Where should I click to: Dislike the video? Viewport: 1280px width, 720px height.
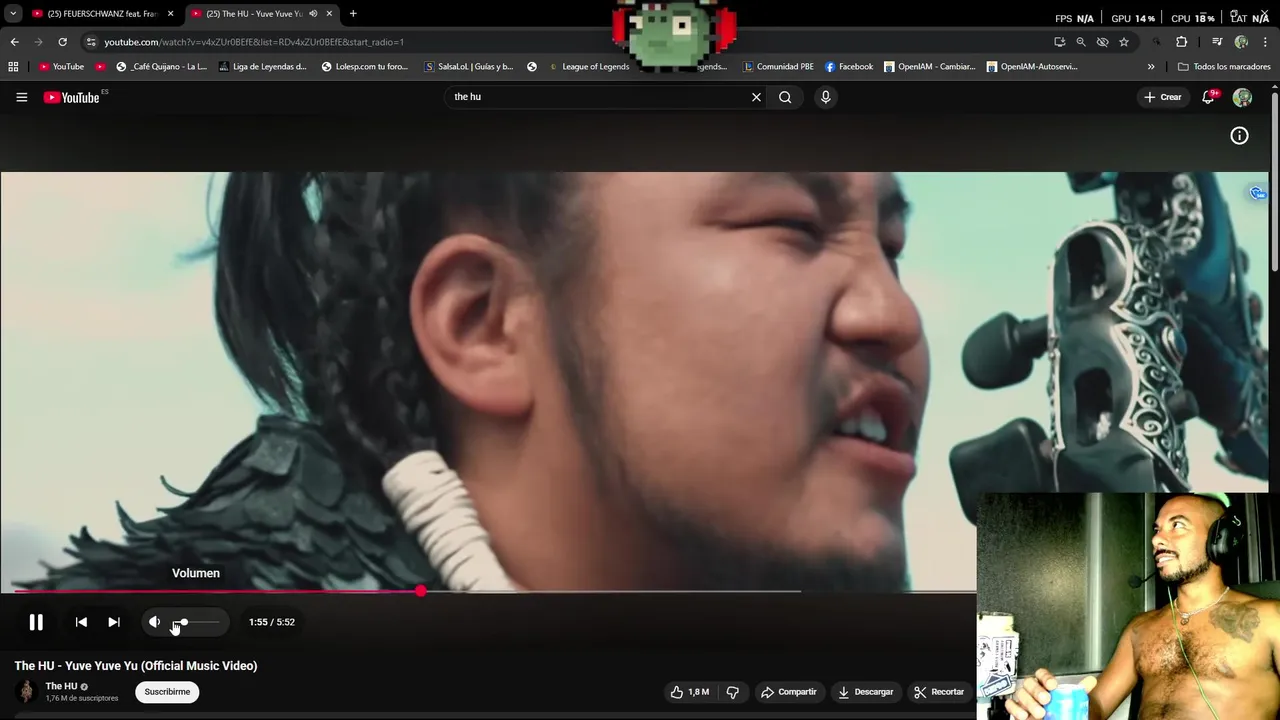[x=732, y=692]
